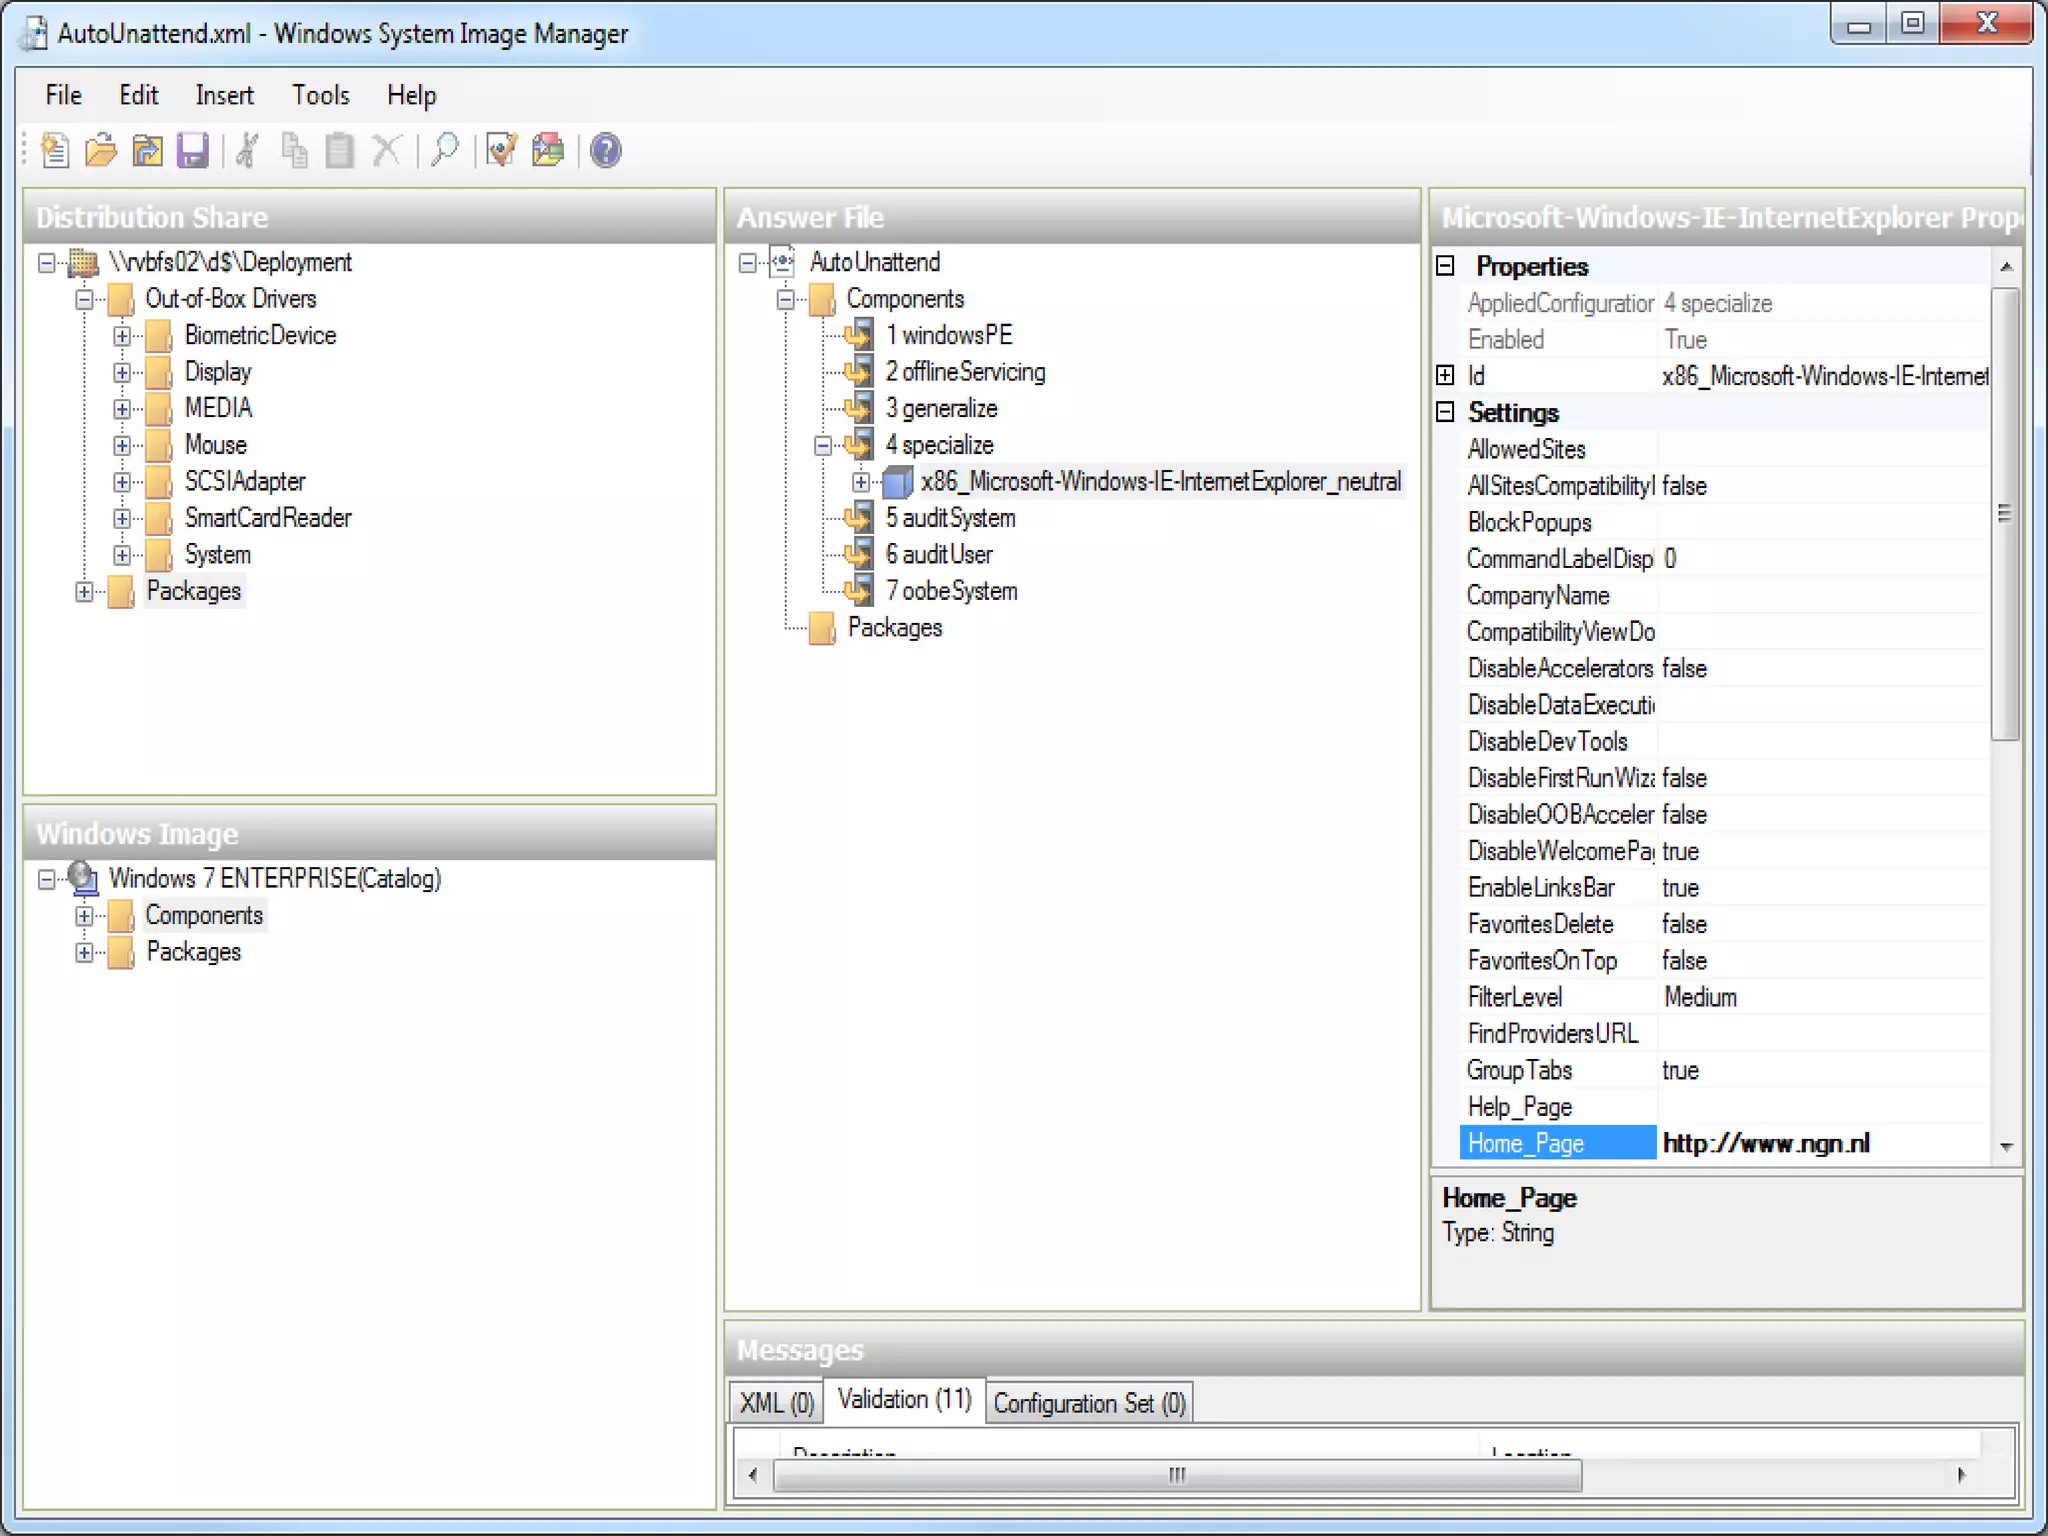
Task: Select the System drivers folder
Action: (x=217, y=555)
